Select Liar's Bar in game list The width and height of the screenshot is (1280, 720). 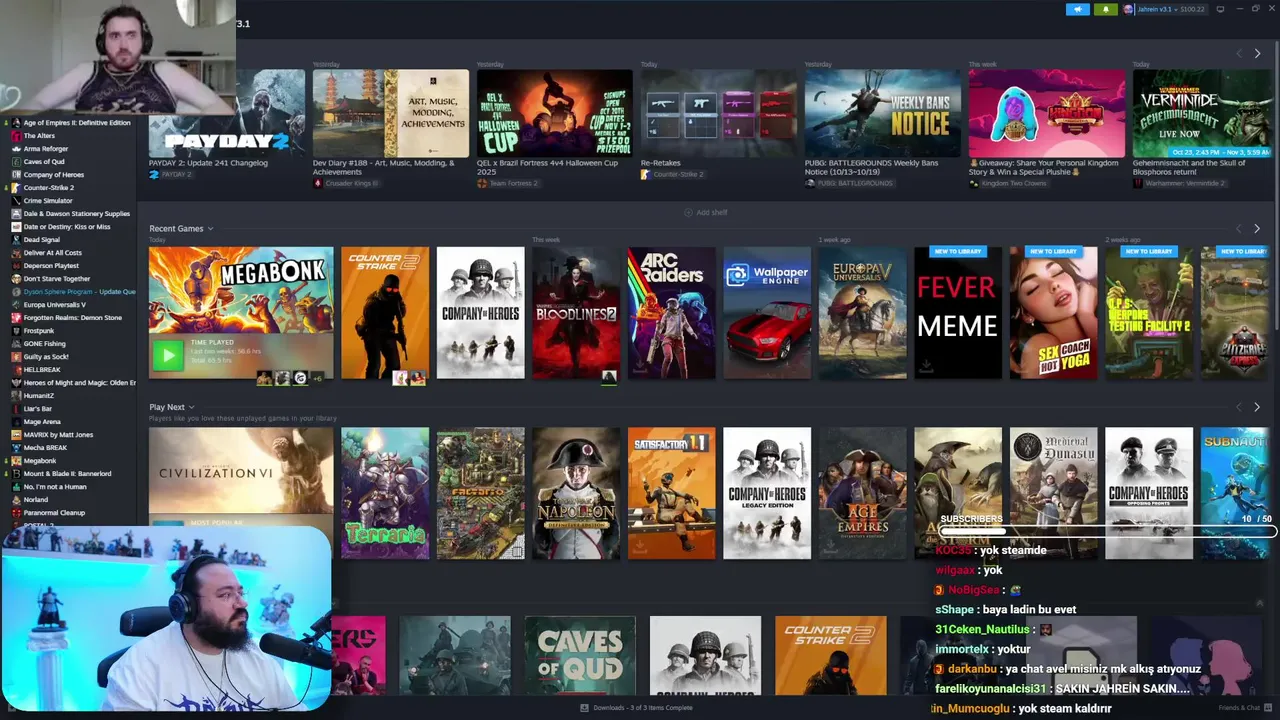[38, 409]
